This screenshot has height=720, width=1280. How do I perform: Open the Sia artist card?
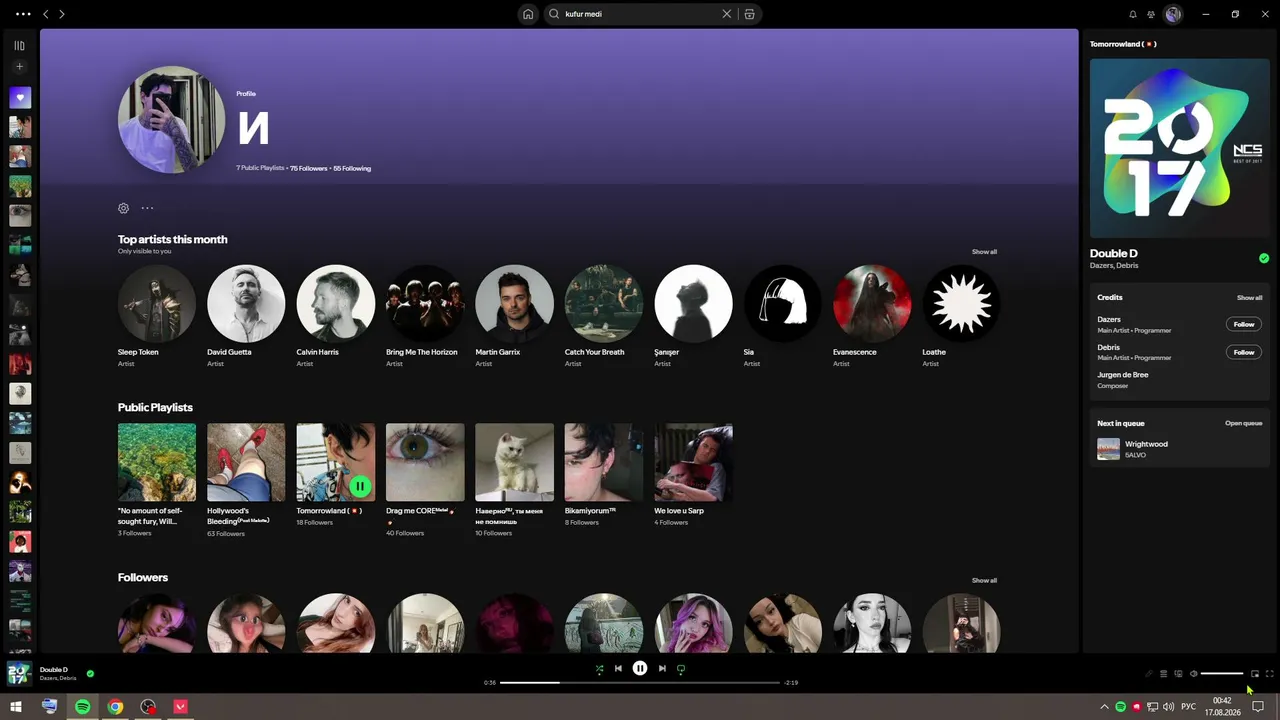[783, 316]
